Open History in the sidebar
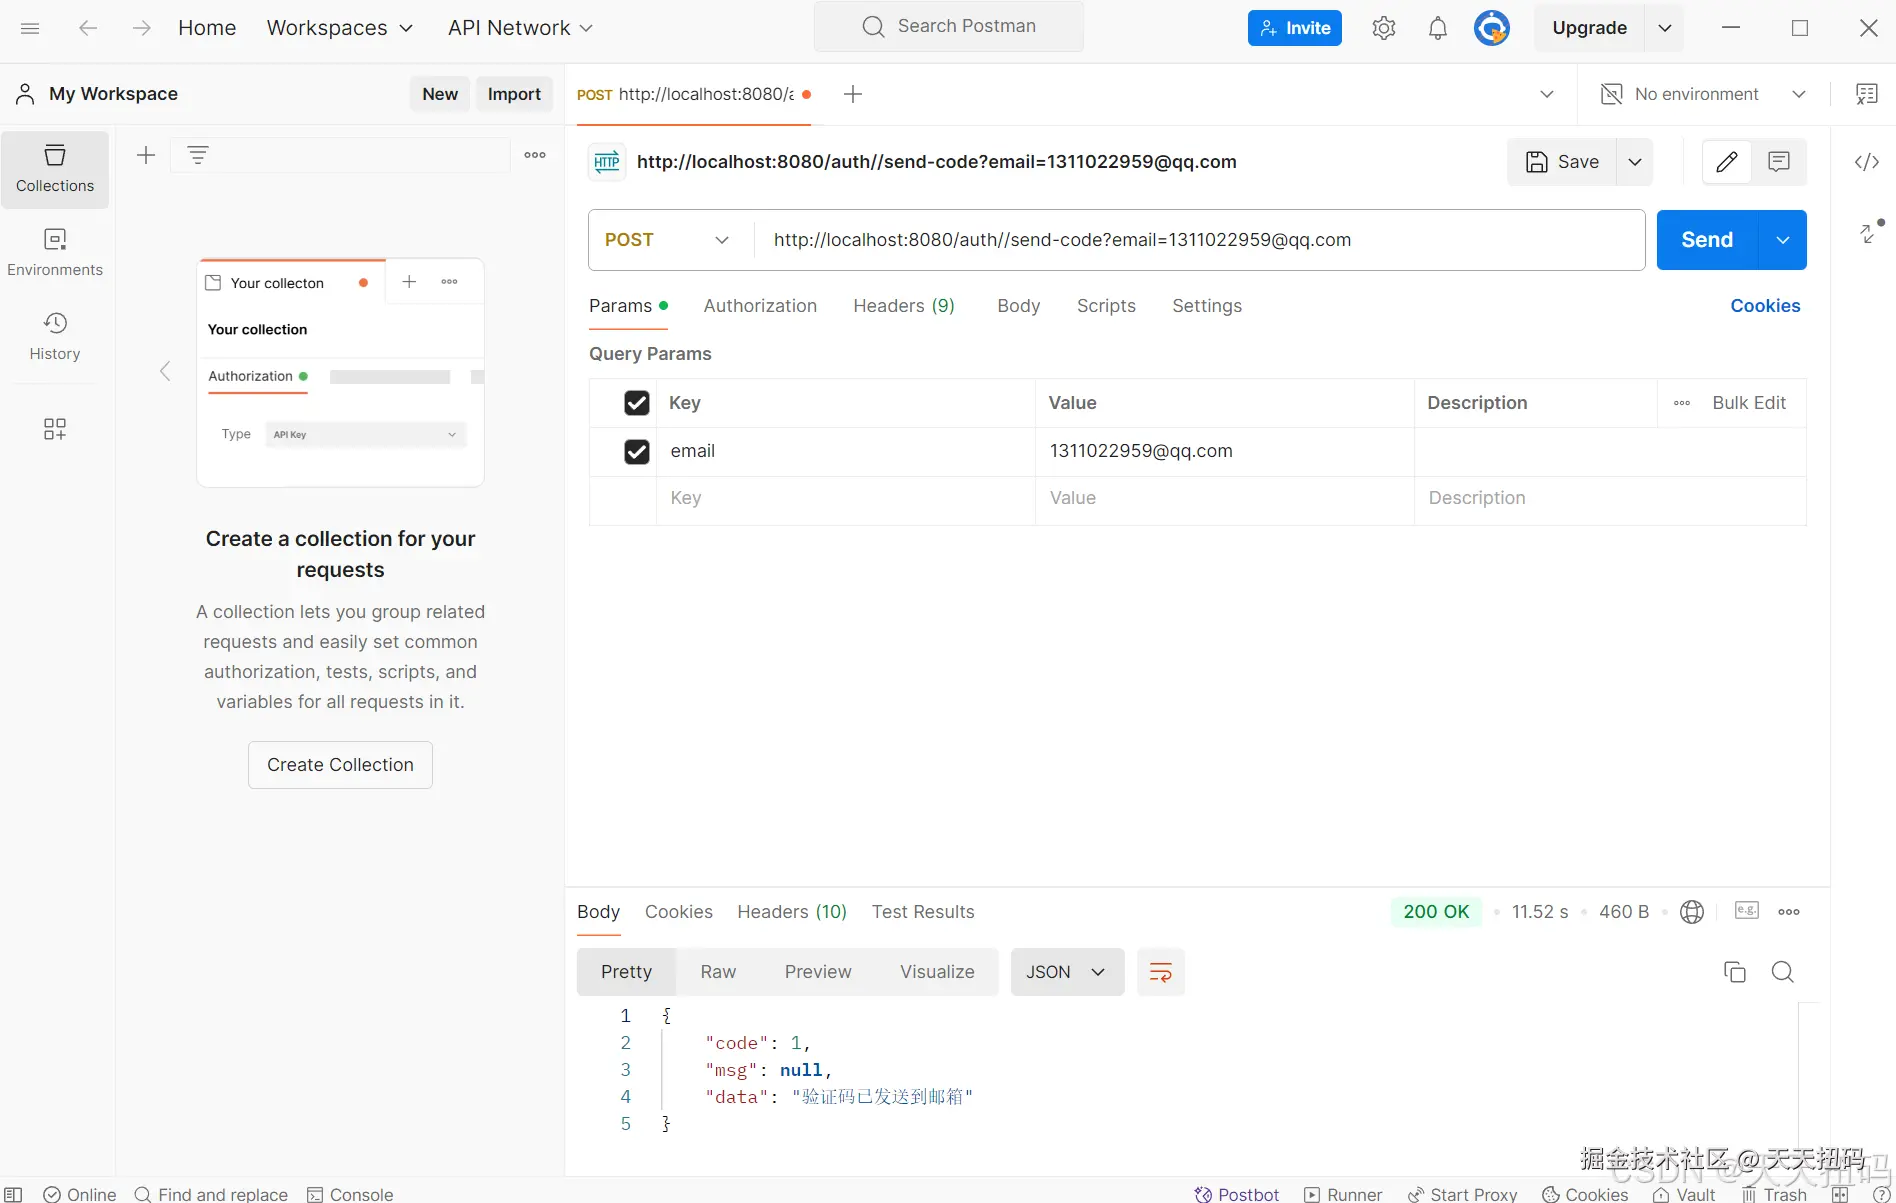The image size is (1896, 1203). 55,337
